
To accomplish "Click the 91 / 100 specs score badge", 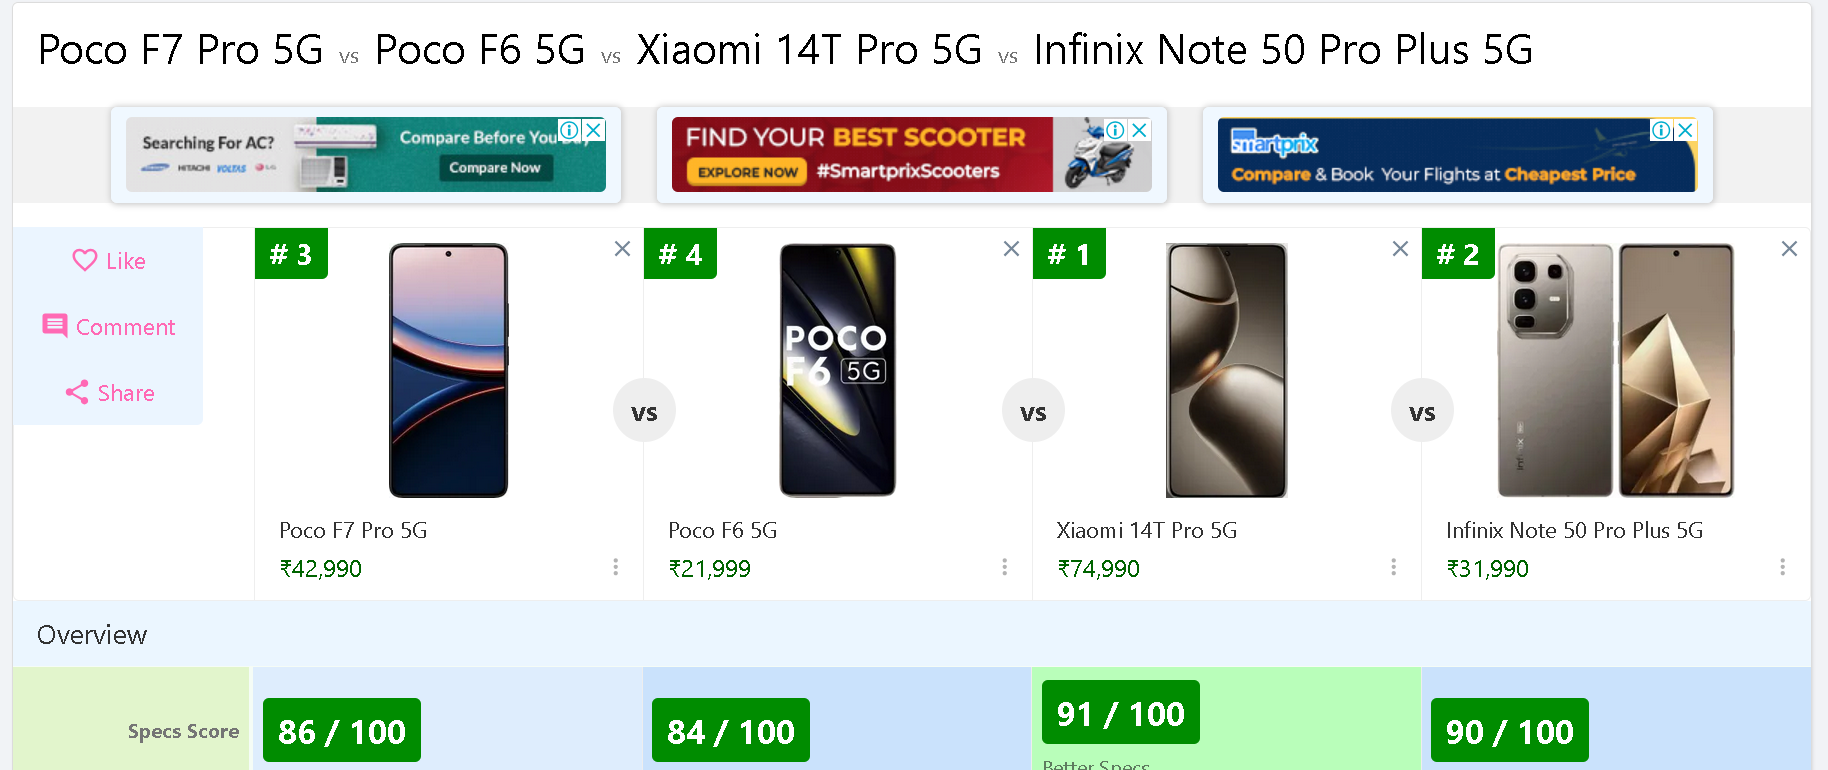I will (x=1121, y=713).
